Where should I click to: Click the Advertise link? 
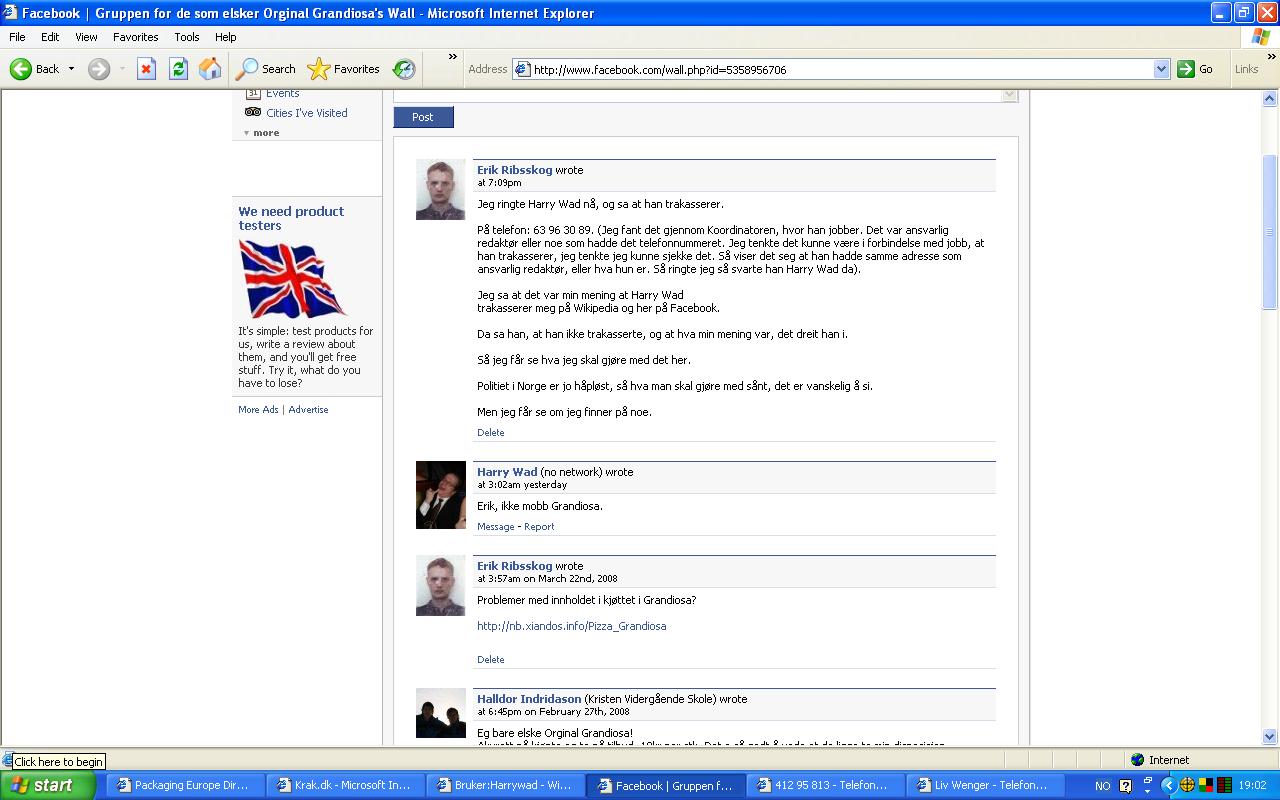pyautogui.click(x=308, y=410)
